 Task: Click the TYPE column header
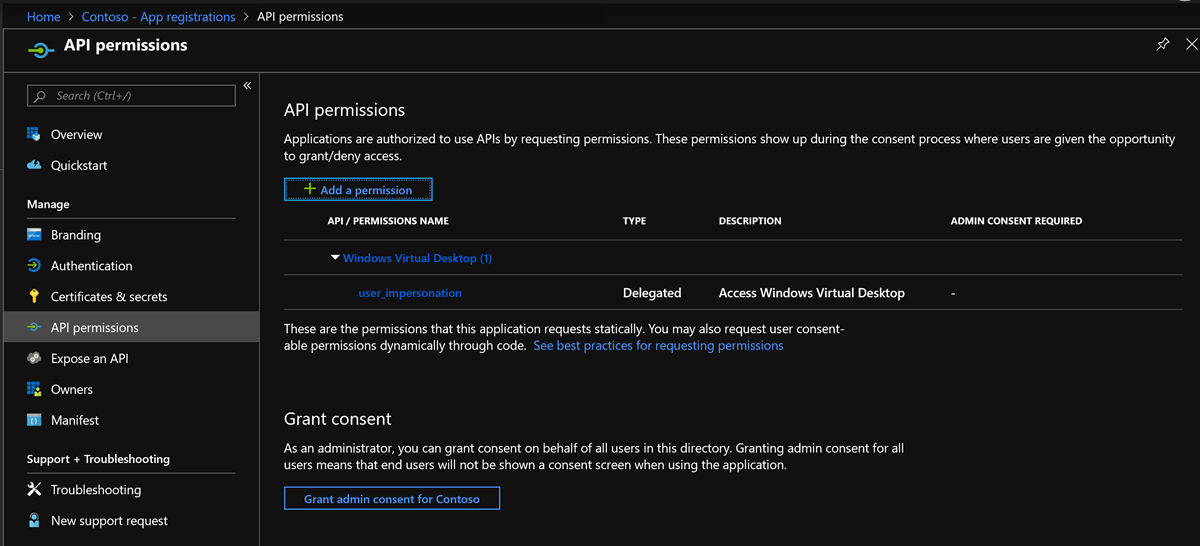[x=634, y=221]
